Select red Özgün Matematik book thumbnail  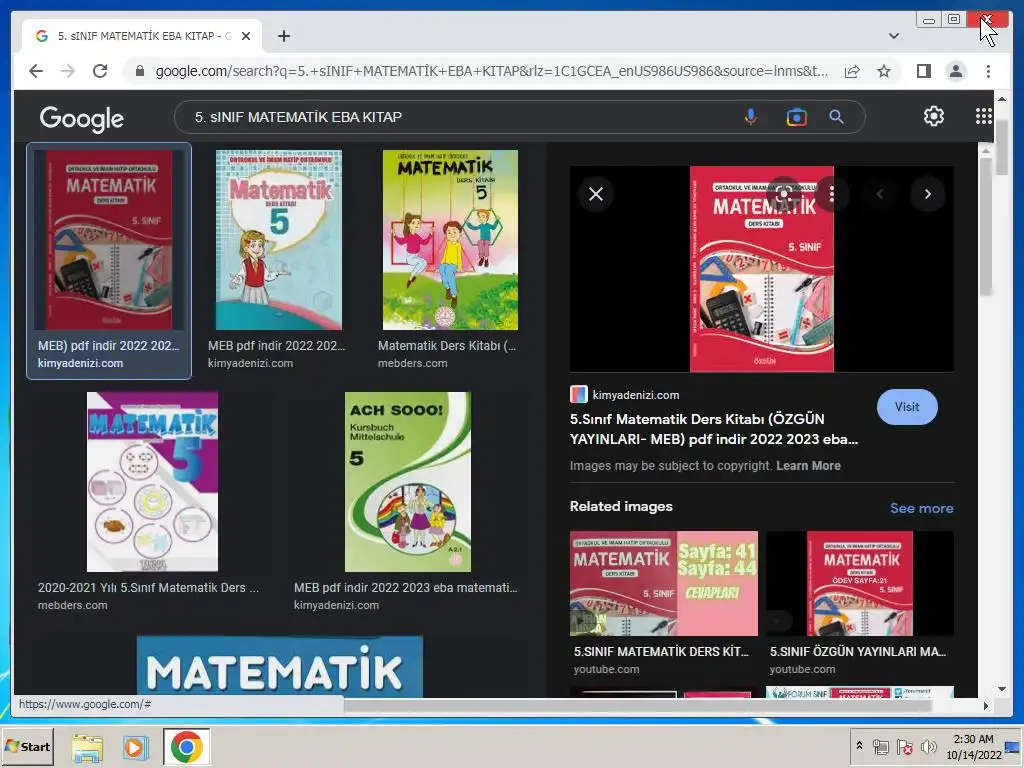tap(109, 240)
